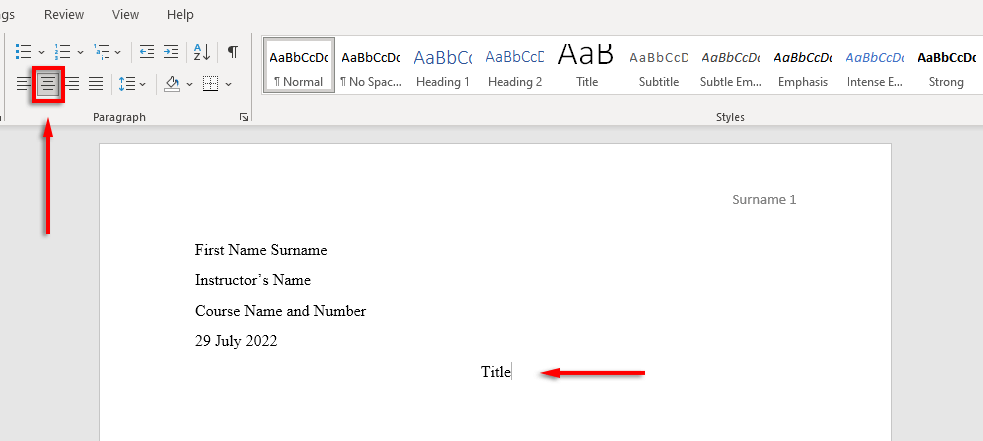Viewport: 983px width, 441px height.
Task: Toggle Center alignment button
Action: click(x=48, y=83)
